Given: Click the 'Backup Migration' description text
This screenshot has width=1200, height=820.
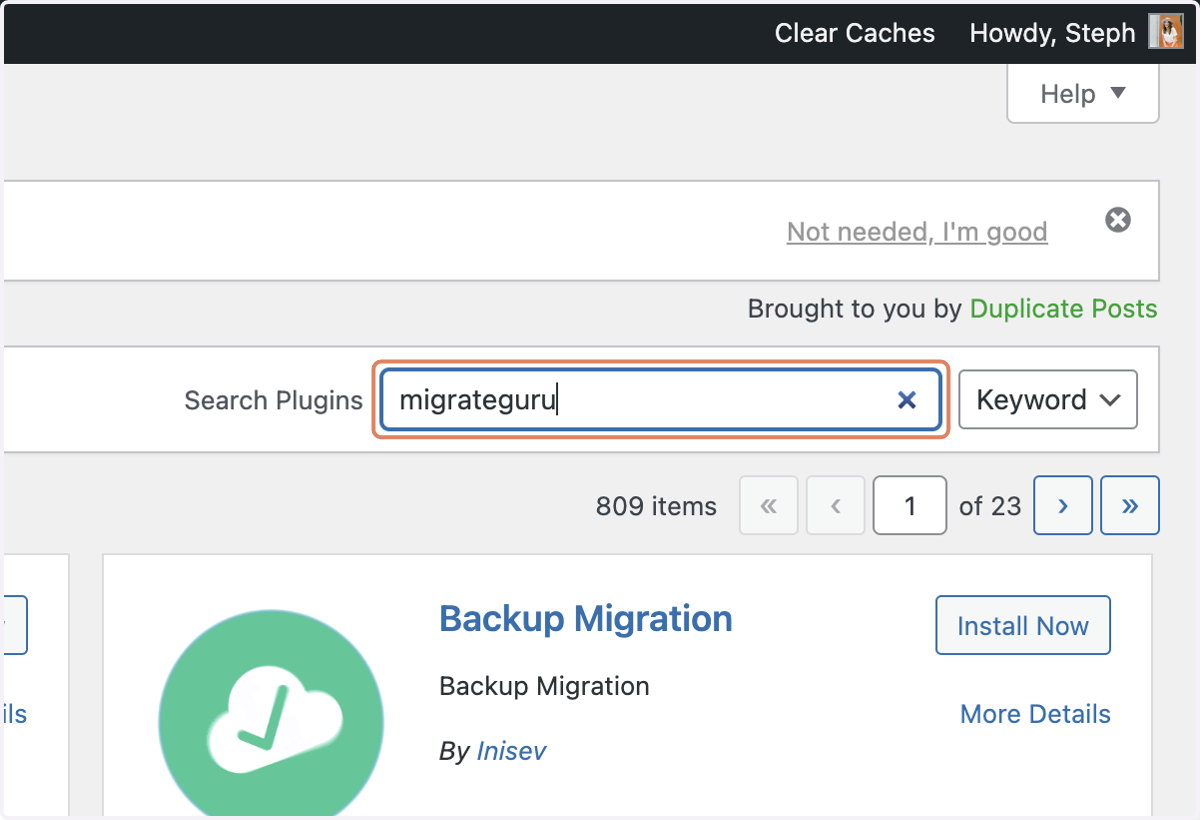Looking at the screenshot, I should pyautogui.click(x=544, y=687).
